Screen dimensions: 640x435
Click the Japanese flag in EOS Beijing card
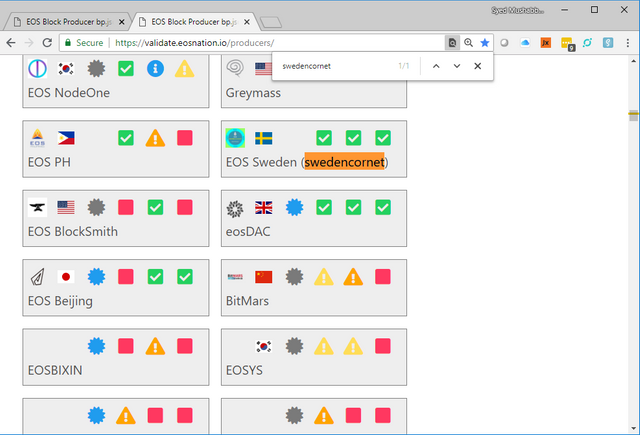pos(66,277)
